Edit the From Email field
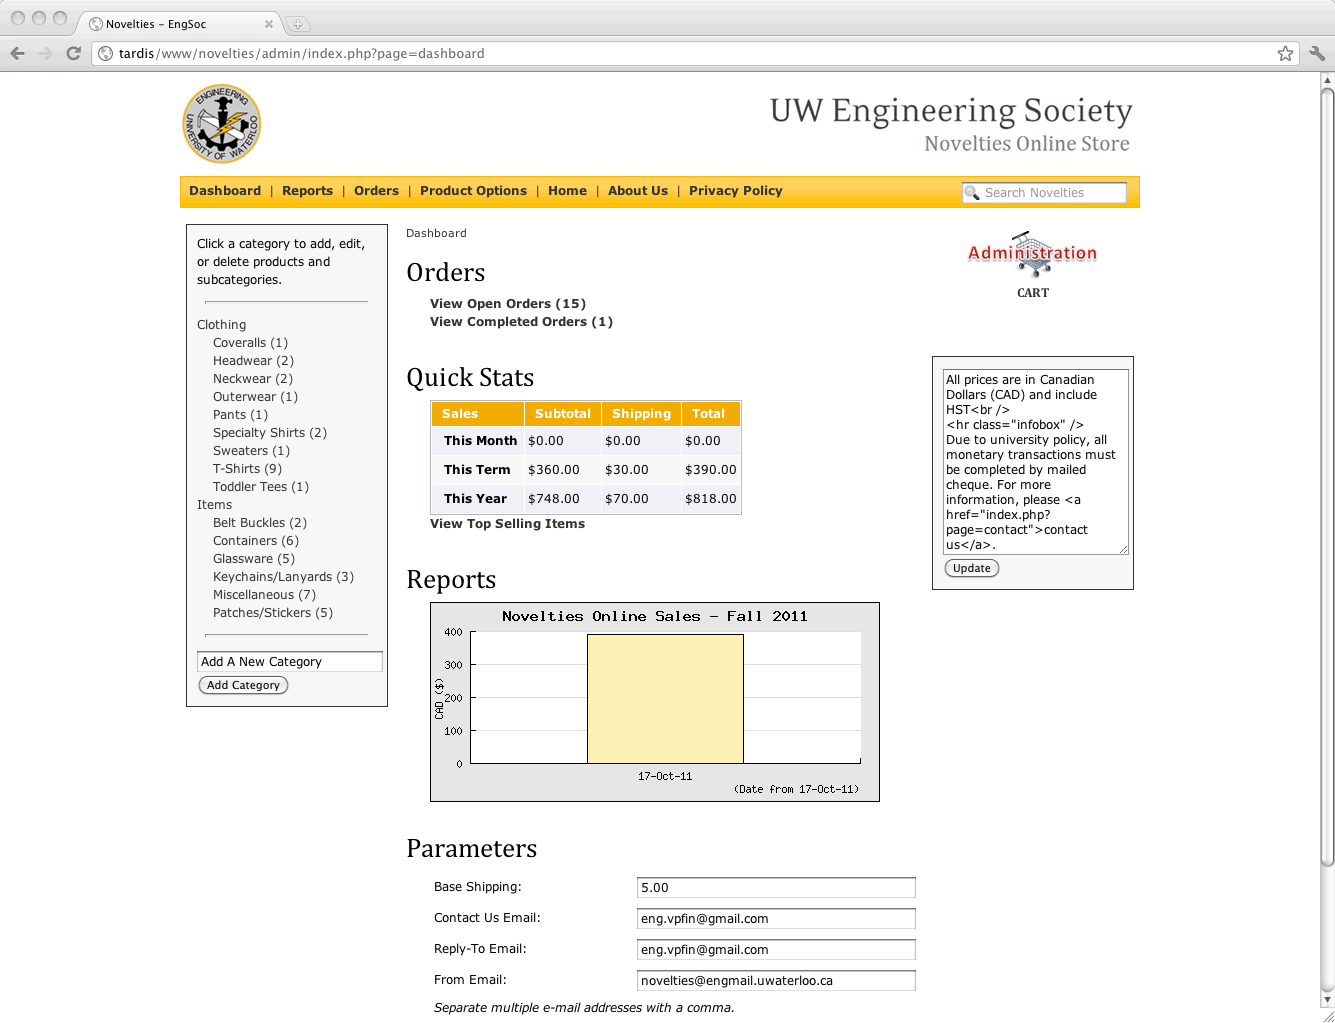The height and width of the screenshot is (1023, 1335). (776, 981)
